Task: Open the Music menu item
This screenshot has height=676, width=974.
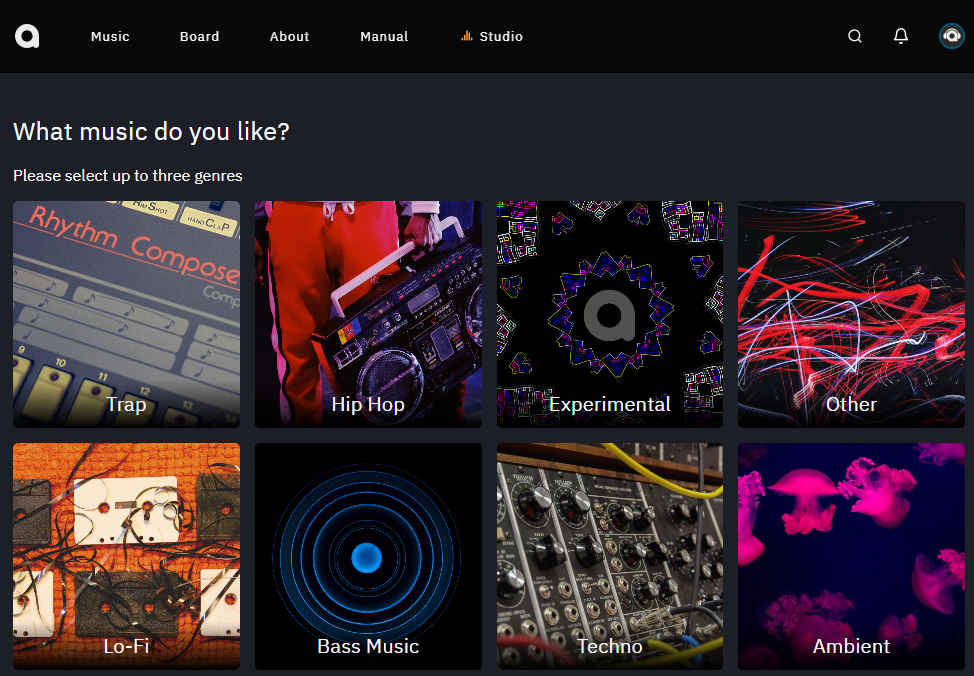Action: pos(110,37)
